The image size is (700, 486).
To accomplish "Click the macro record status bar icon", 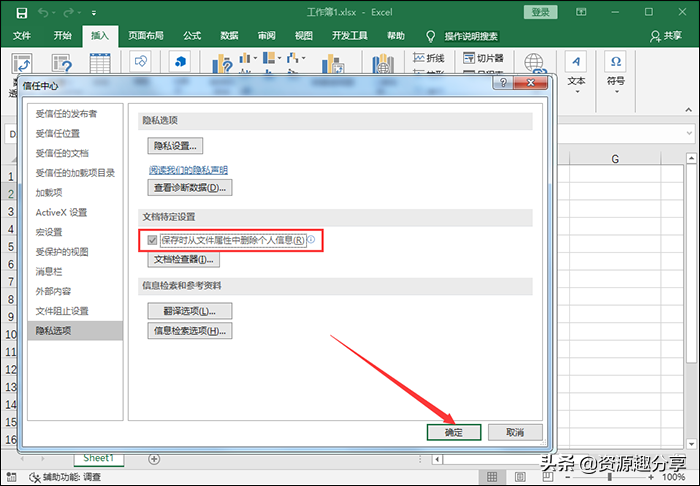I will pyautogui.click(x=12, y=477).
